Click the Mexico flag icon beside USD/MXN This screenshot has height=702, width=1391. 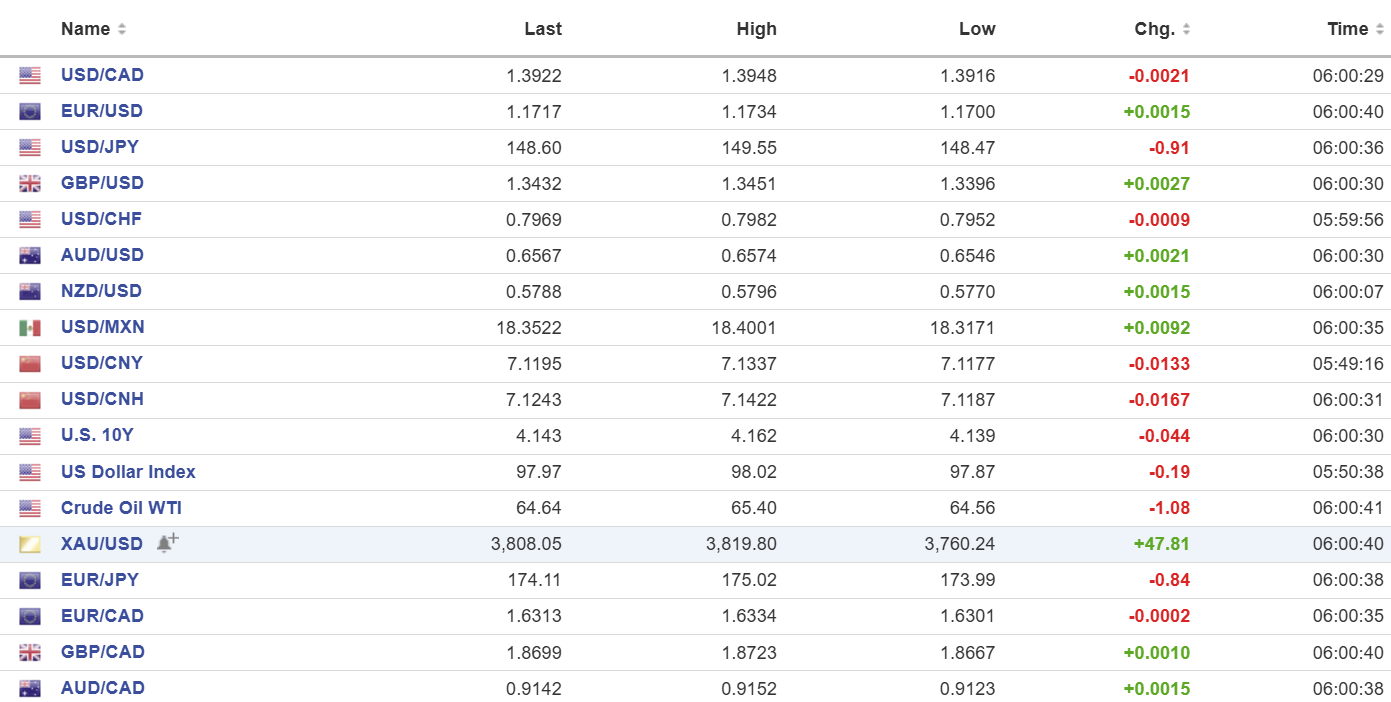click(x=30, y=328)
